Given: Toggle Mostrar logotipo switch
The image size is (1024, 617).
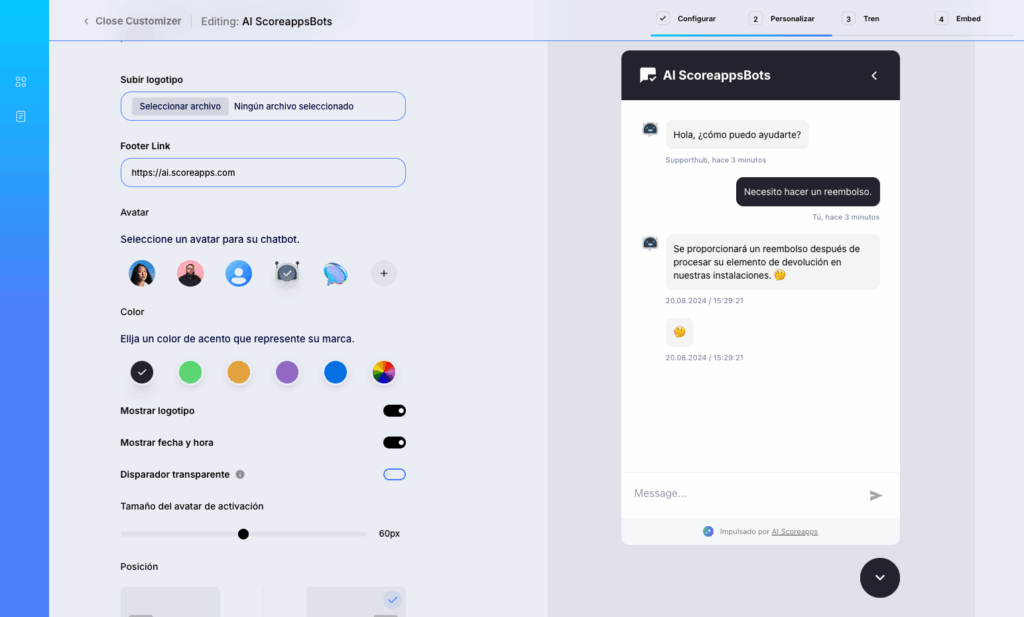Looking at the screenshot, I should (394, 411).
